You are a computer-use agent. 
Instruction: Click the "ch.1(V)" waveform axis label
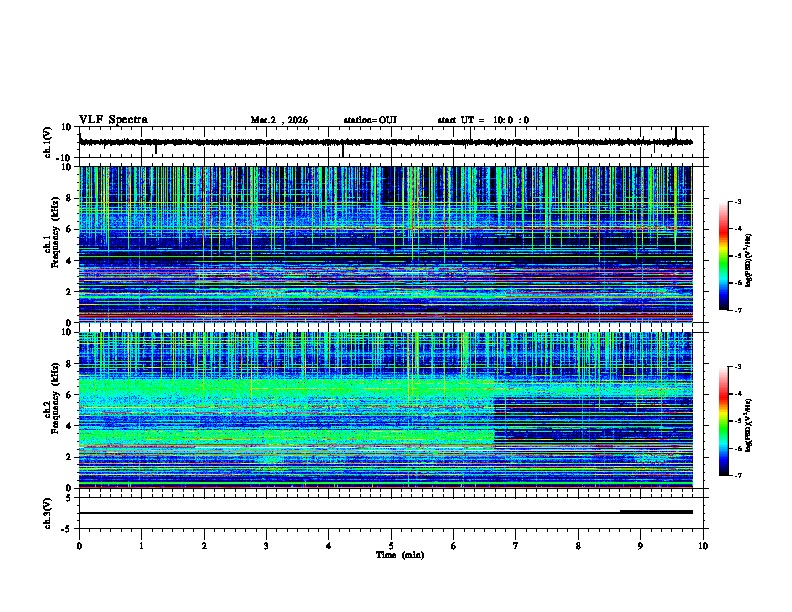click(x=48, y=142)
